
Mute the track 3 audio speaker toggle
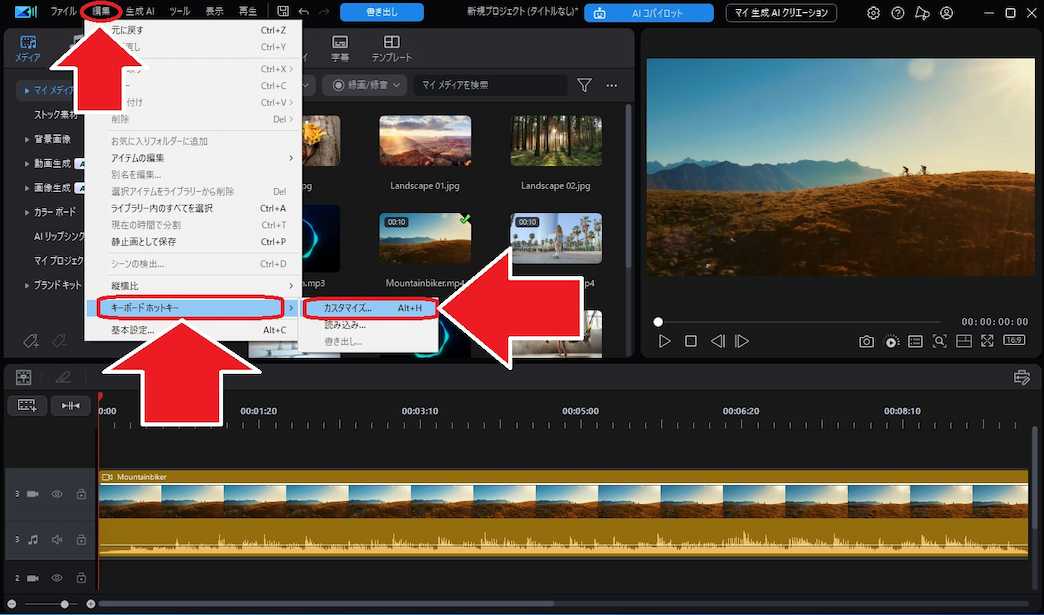pos(57,539)
